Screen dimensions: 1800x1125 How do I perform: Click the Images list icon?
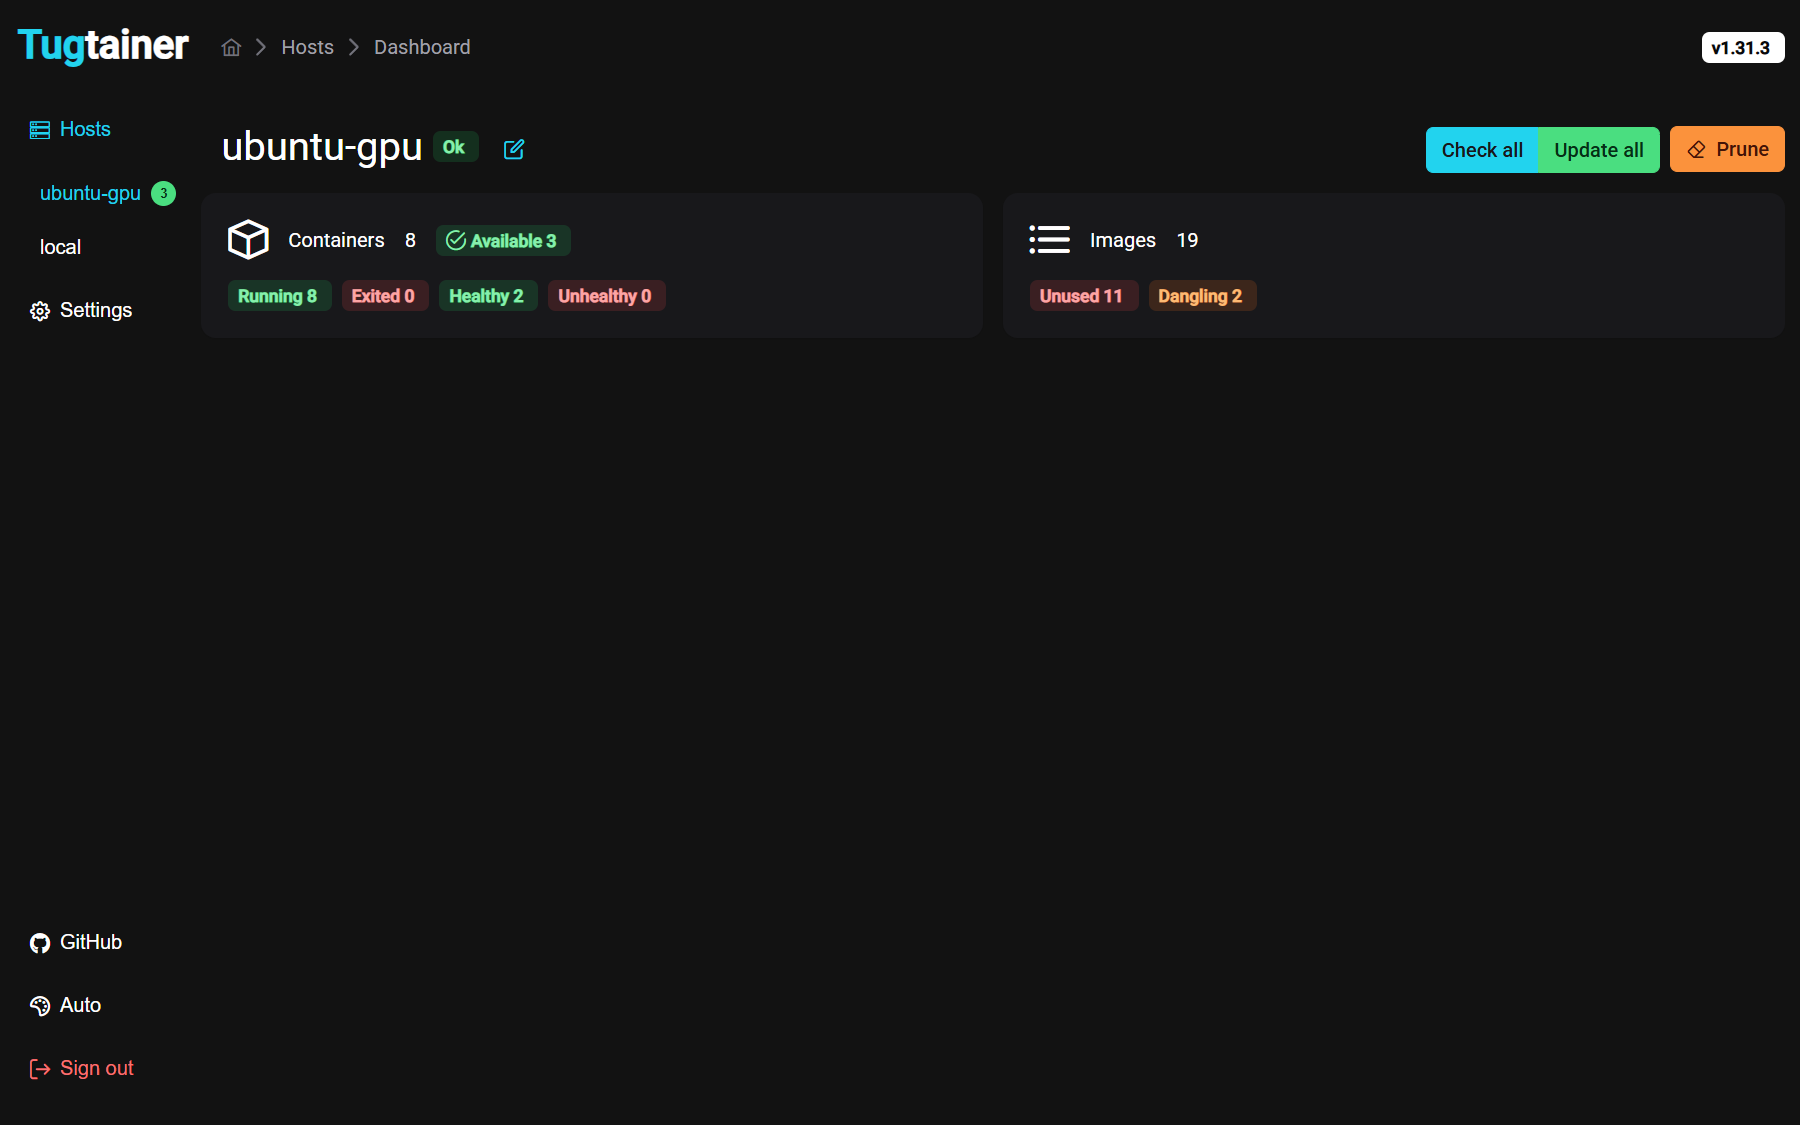[1050, 240]
